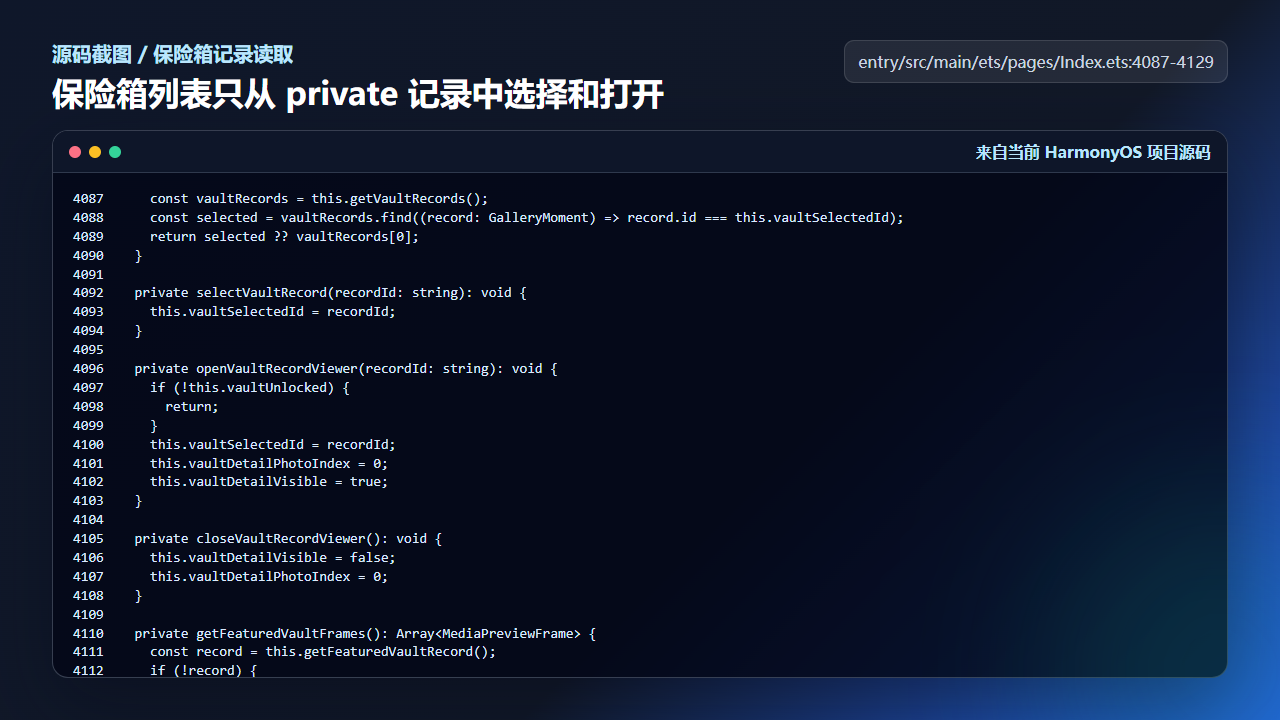Click the file path badge Index.ets:4087-4129

point(1036,62)
